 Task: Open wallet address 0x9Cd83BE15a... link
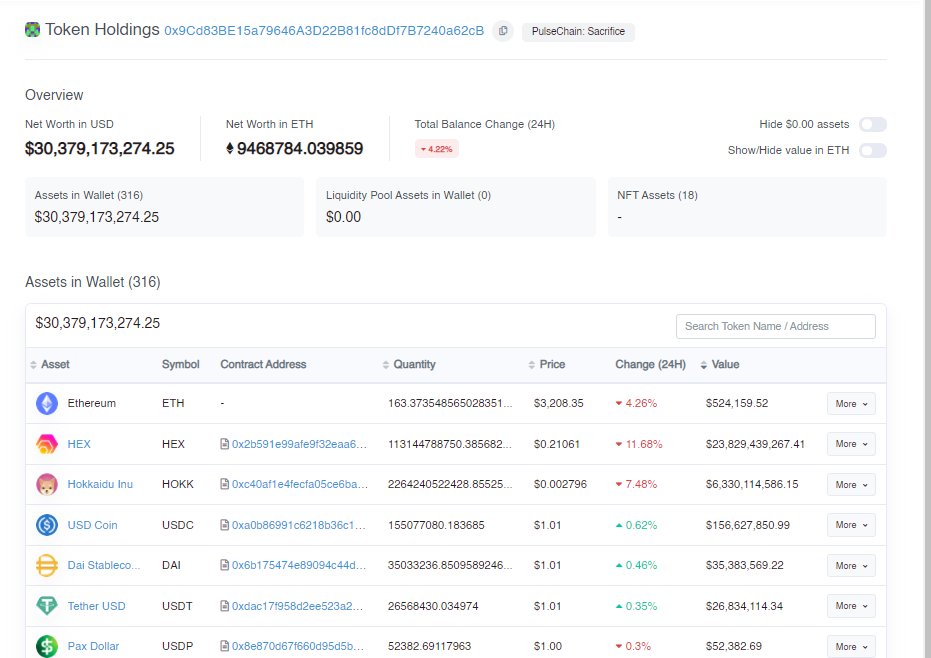tap(324, 31)
